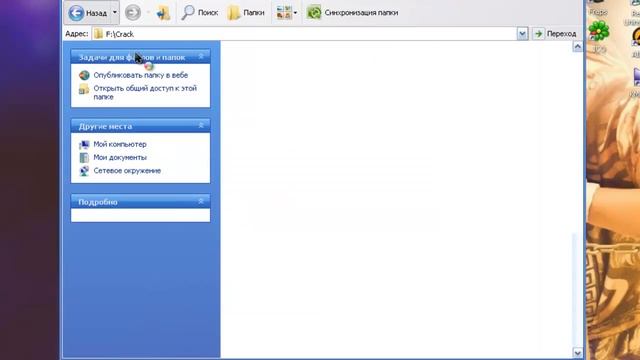Open the Views mode dropdown in the toolbar
This screenshot has width=640, height=360.
tap(287, 13)
